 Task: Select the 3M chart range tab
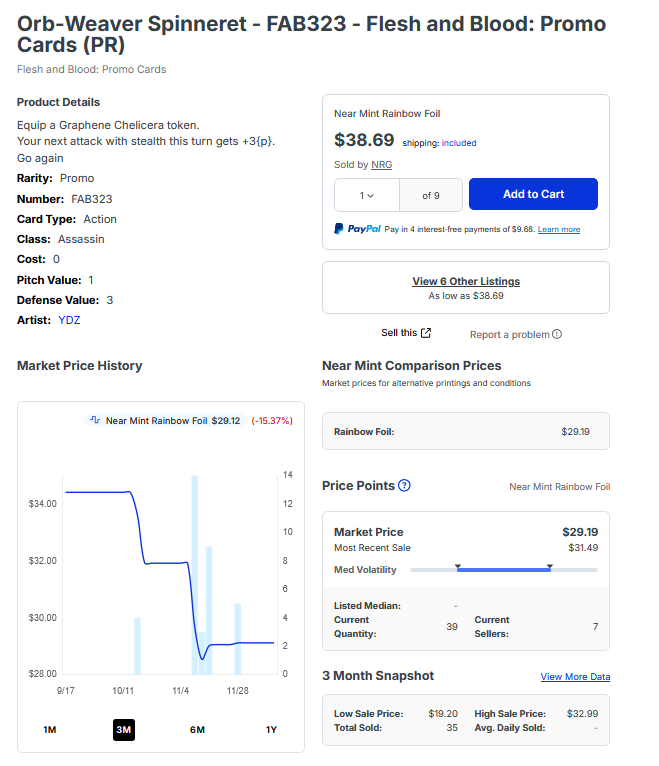coord(124,729)
